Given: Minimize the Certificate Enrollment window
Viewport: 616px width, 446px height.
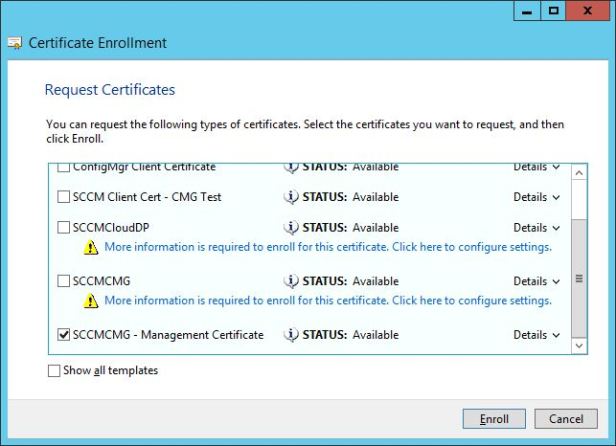Looking at the screenshot, I should tap(527, 11).
